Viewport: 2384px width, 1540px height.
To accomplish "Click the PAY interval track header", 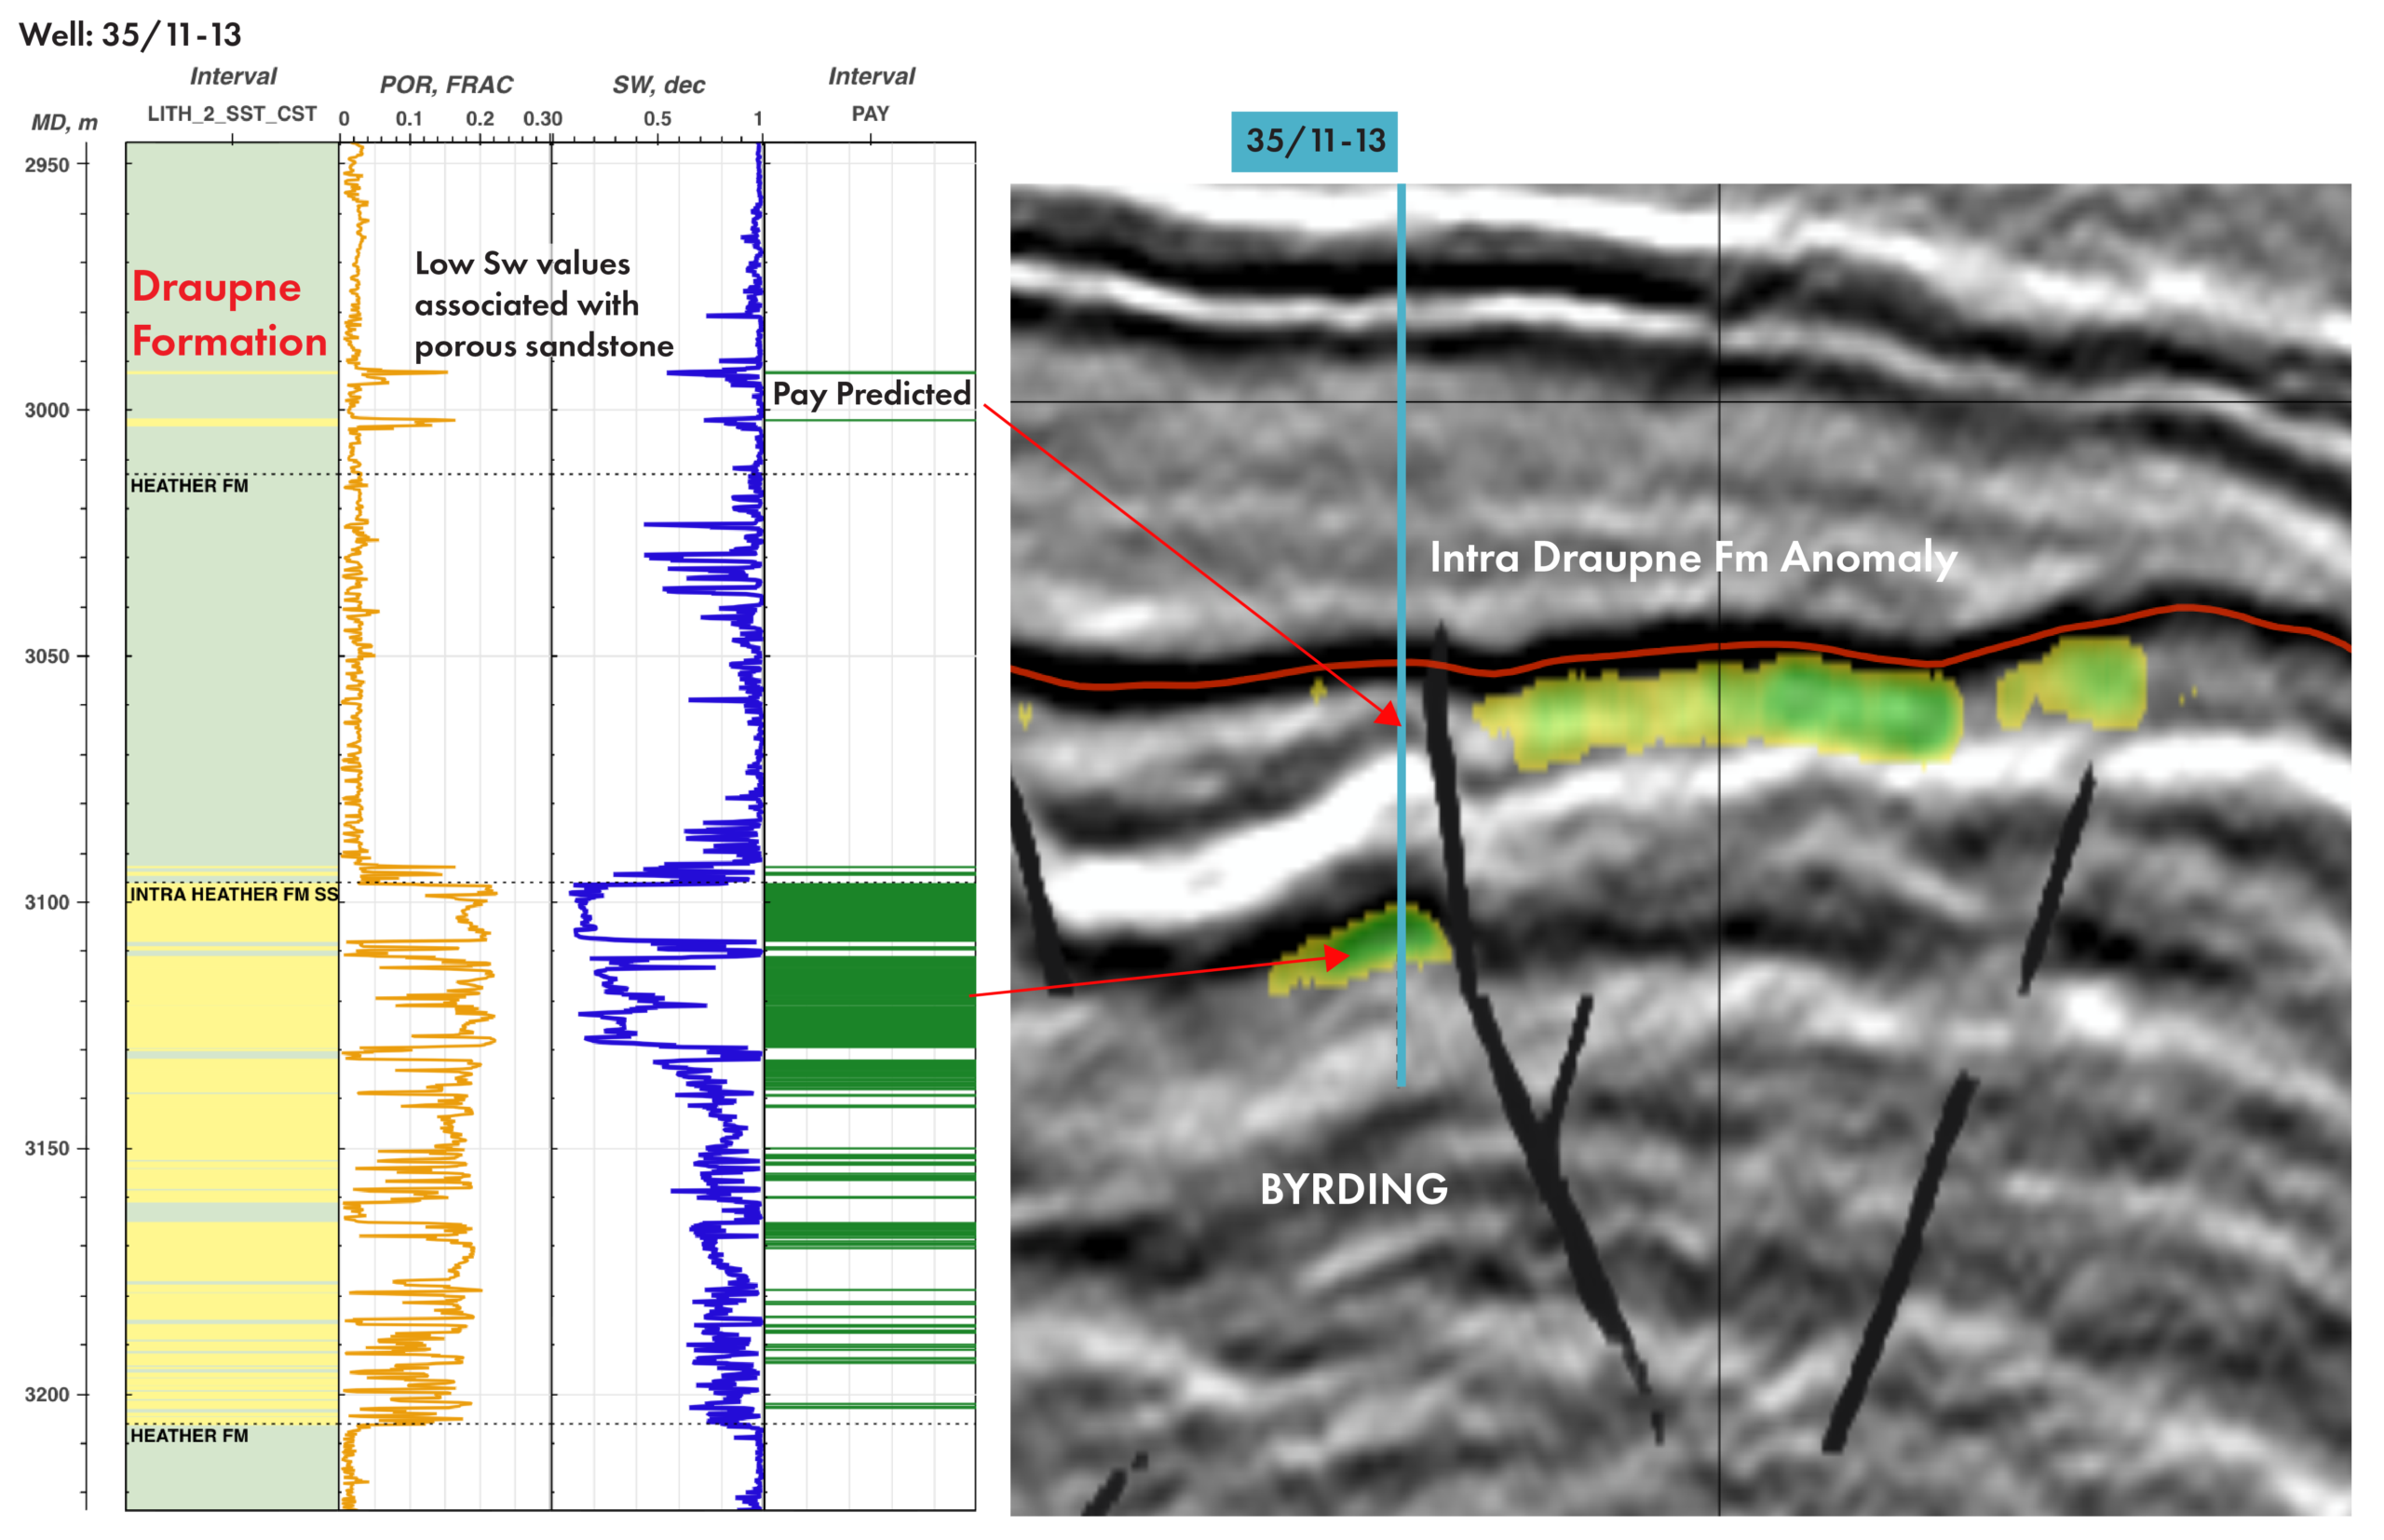I will [870, 114].
